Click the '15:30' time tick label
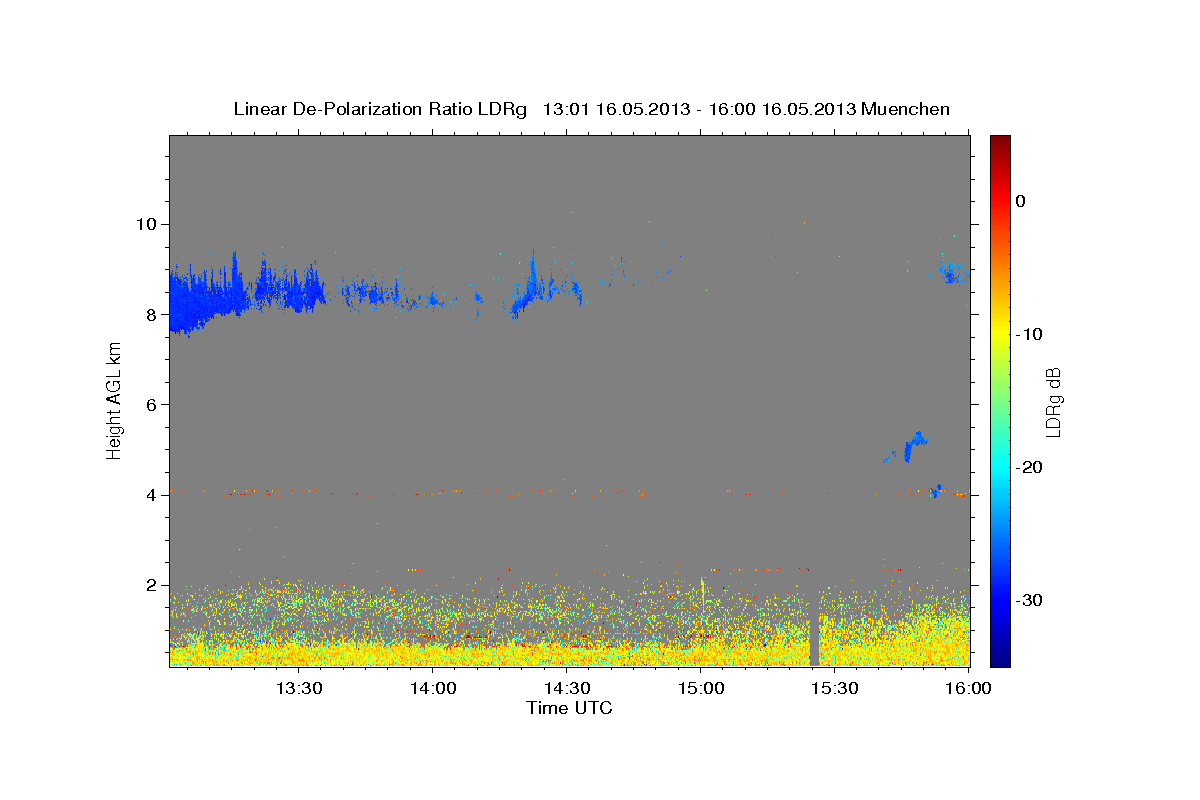The height and width of the screenshot is (800, 1200). (835, 688)
